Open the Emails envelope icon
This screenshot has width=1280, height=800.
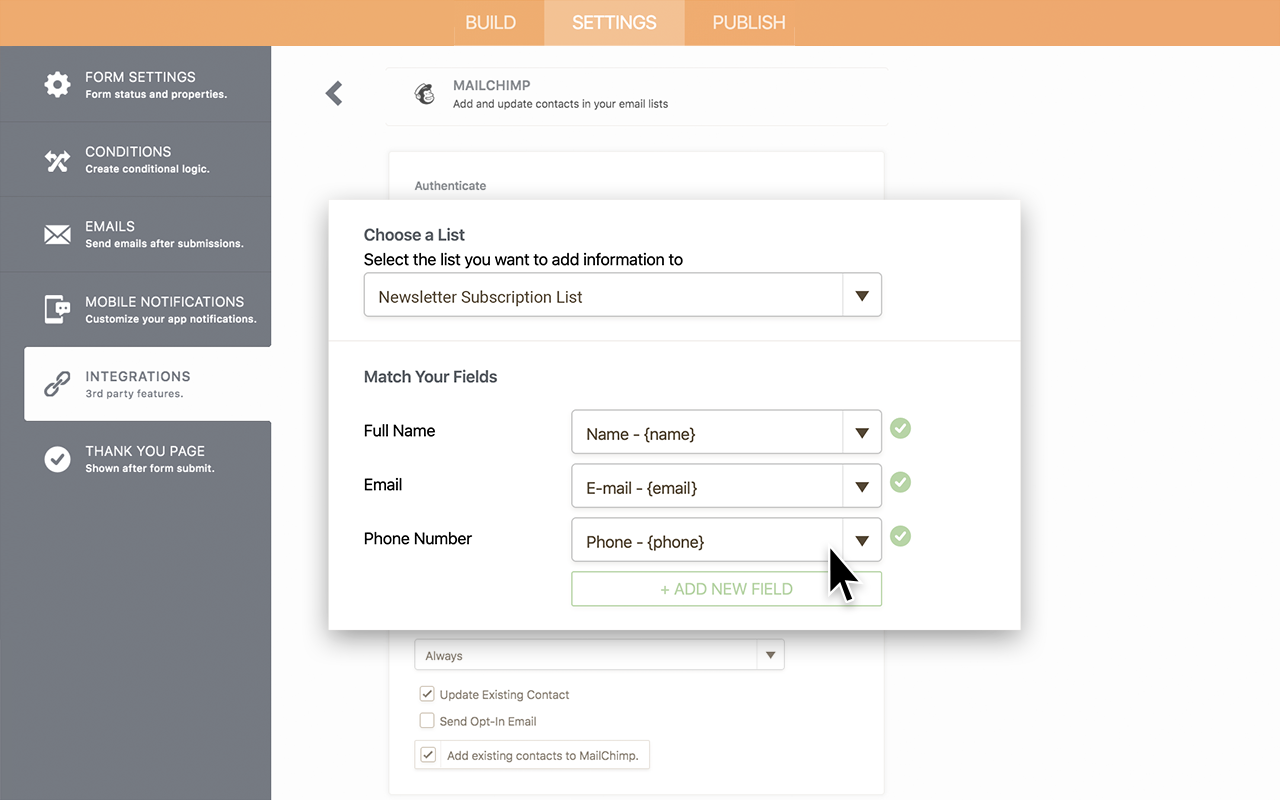tap(57, 234)
